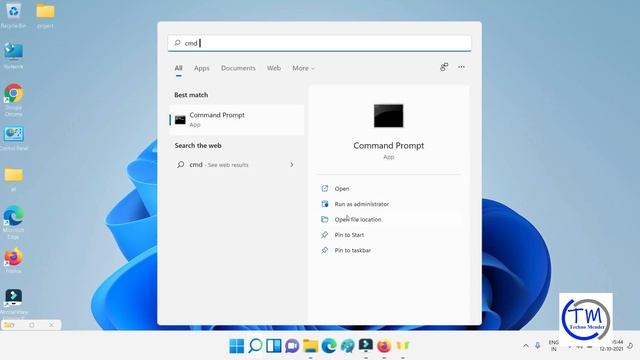
Task: Click the Open action icon
Action: [324, 189]
